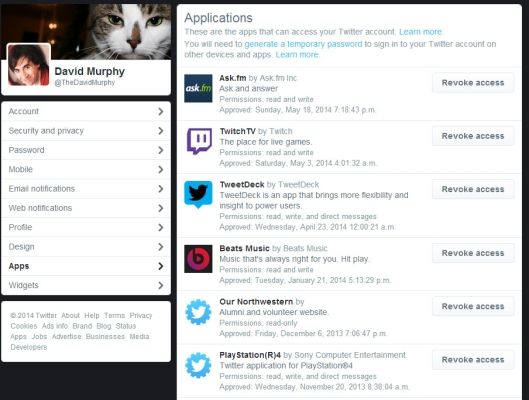Open the Design settings section
Image resolution: width=529 pixels, height=400 pixels.
tap(86, 247)
